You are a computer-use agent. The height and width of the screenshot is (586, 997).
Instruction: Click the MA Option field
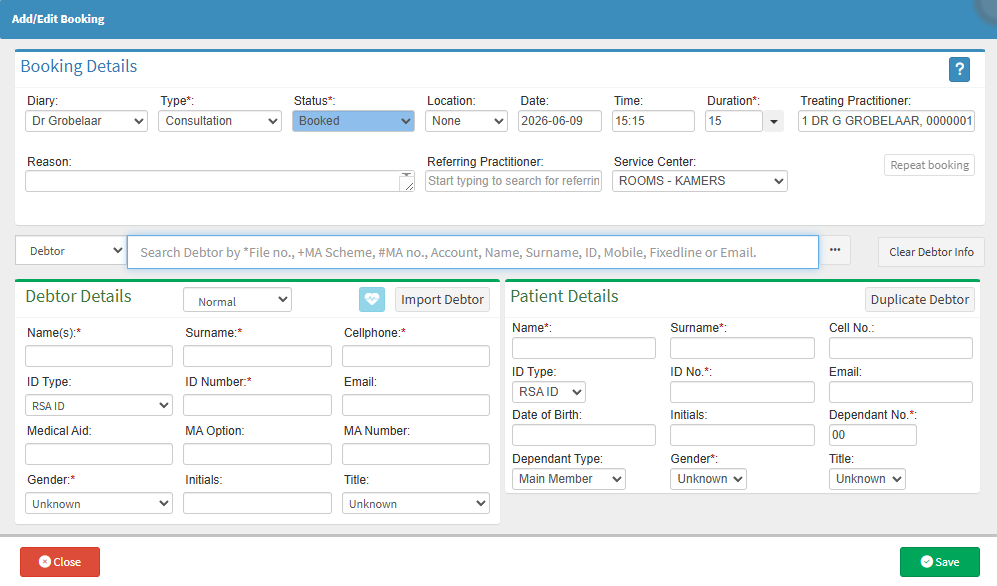click(258, 454)
